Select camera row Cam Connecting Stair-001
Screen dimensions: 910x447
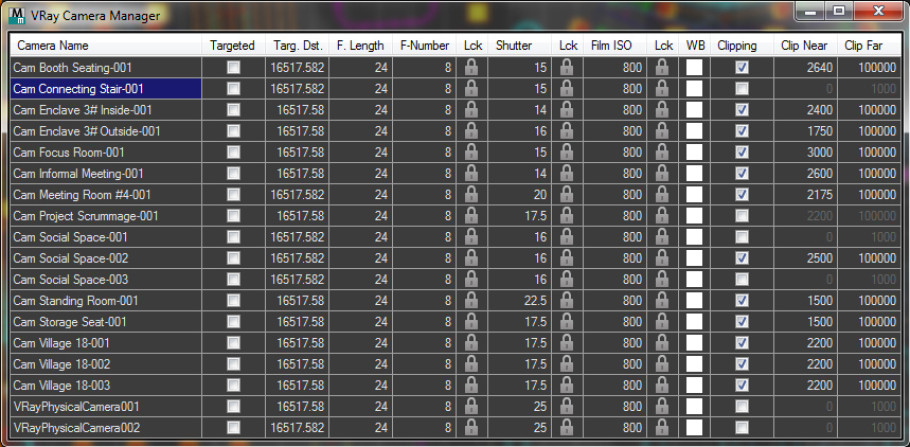pyautogui.click(x=106, y=89)
